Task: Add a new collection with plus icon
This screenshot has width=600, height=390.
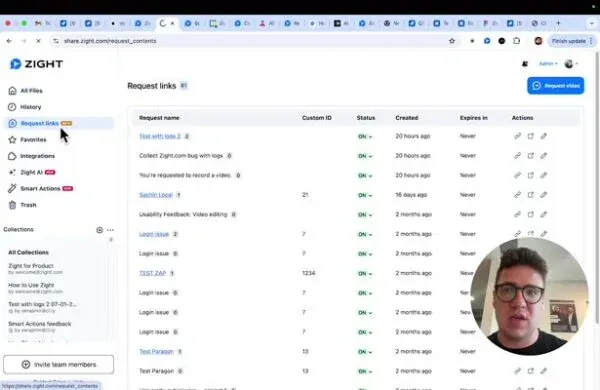Action: tap(99, 230)
